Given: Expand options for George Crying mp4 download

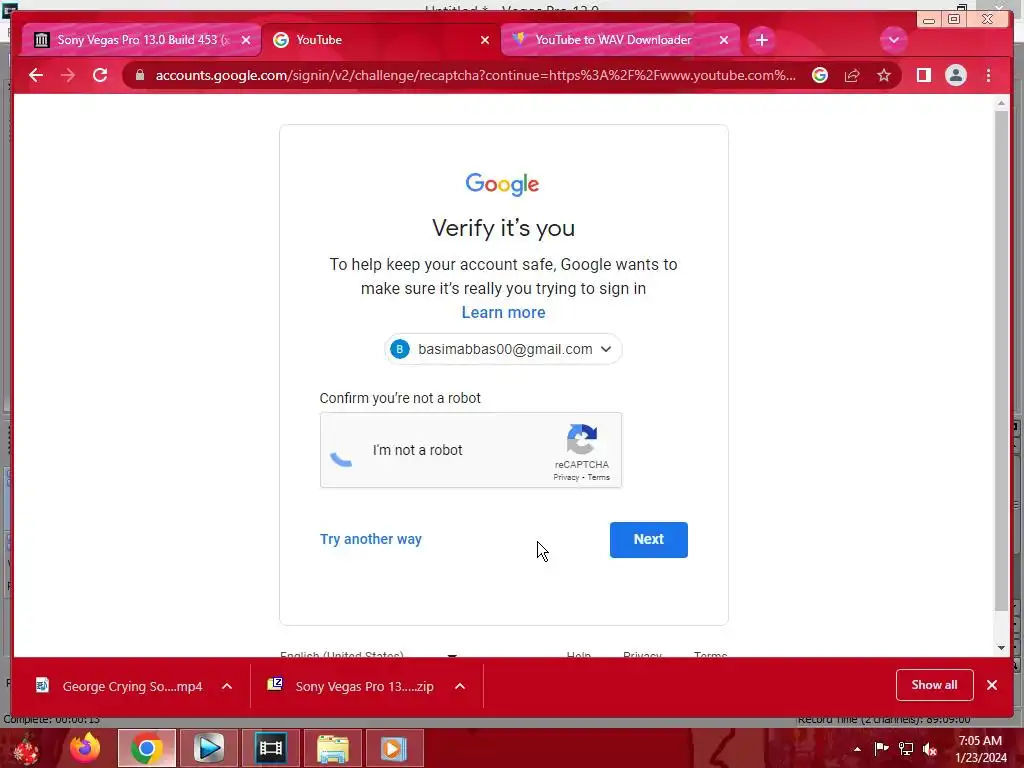Looking at the screenshot, I should [x=227, y=686].
